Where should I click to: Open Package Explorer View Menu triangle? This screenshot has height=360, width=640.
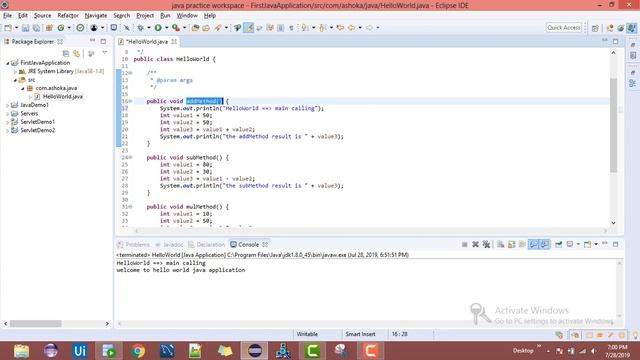[x=105, y=53]
